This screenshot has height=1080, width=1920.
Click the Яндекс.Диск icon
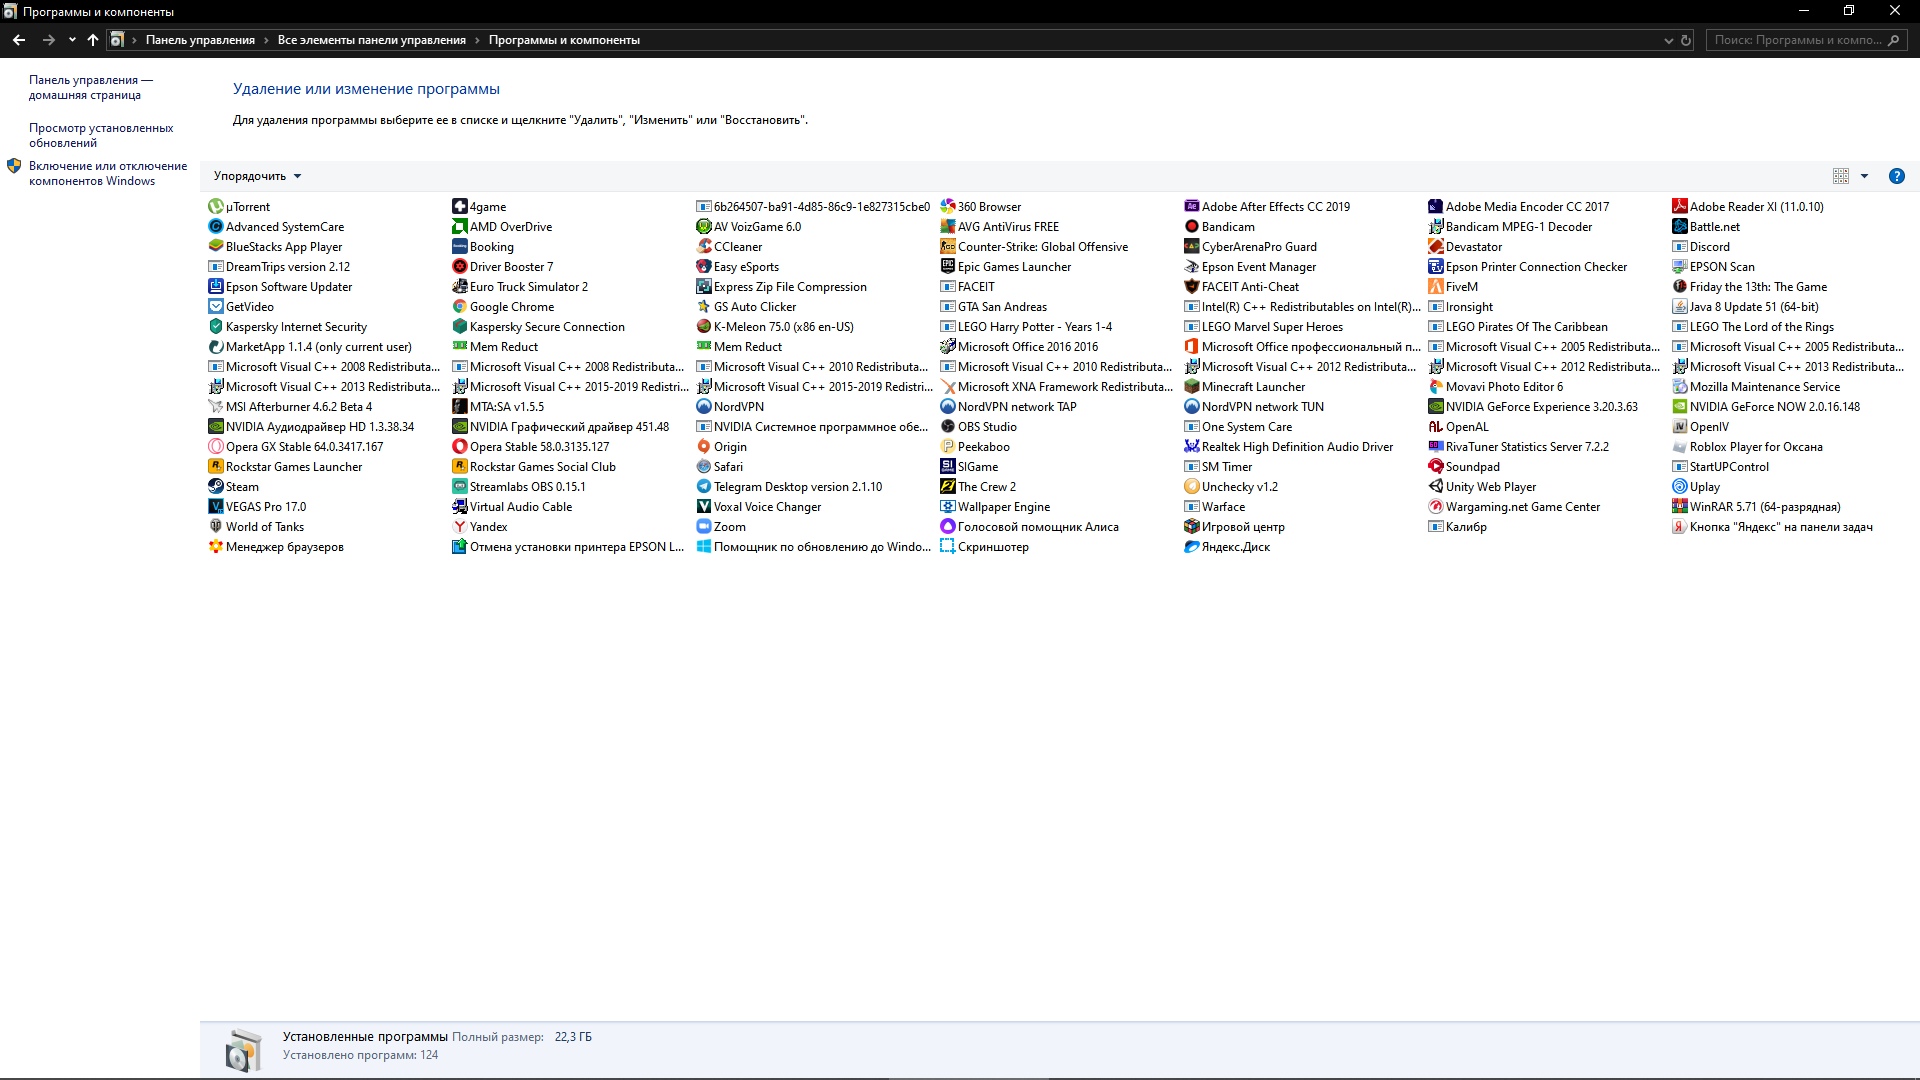1191,547
